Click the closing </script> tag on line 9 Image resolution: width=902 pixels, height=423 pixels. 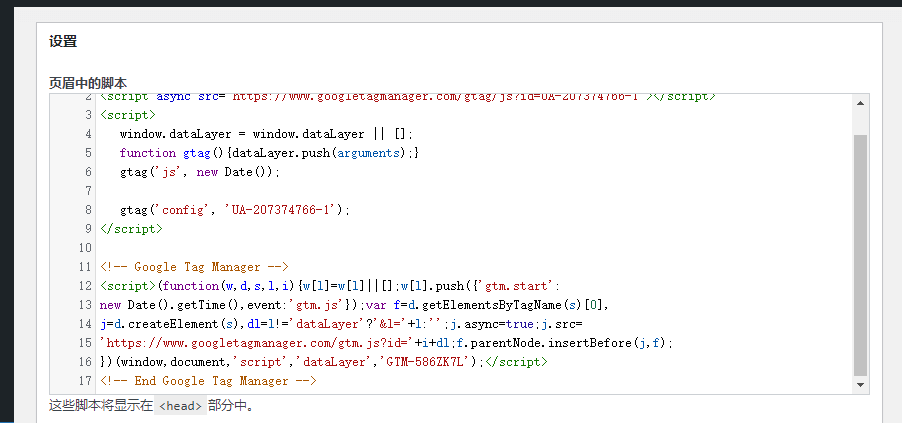(131, 229)
